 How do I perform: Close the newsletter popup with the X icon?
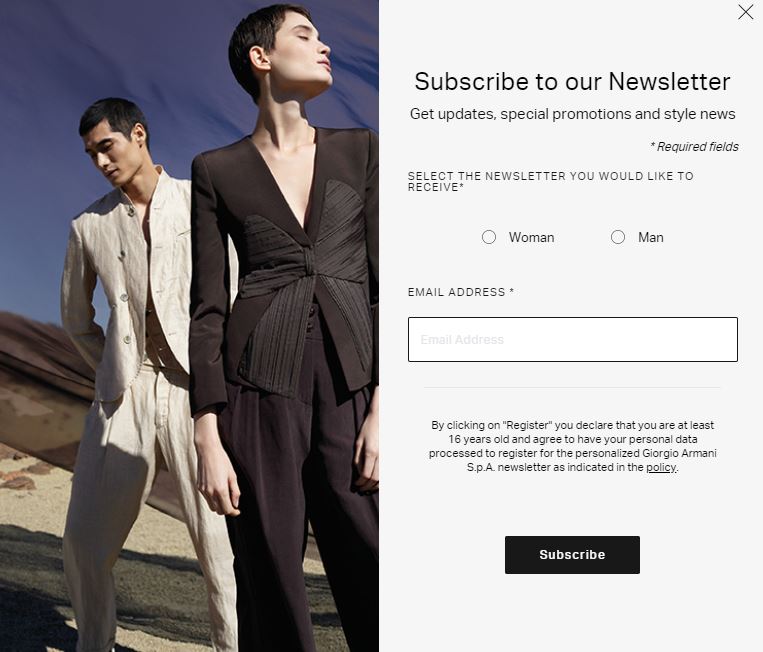coord(745,12)
